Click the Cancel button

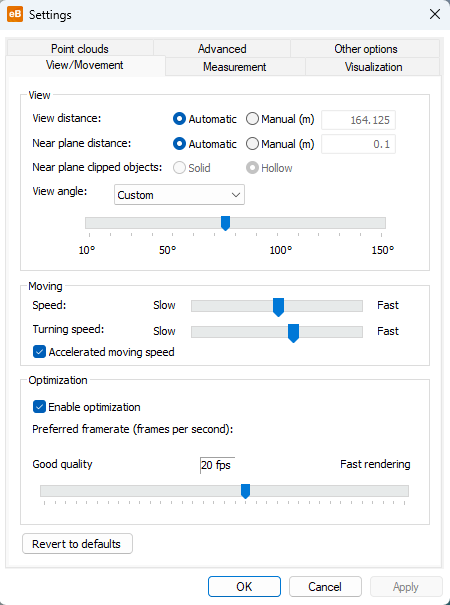click(x=325, y=586)
